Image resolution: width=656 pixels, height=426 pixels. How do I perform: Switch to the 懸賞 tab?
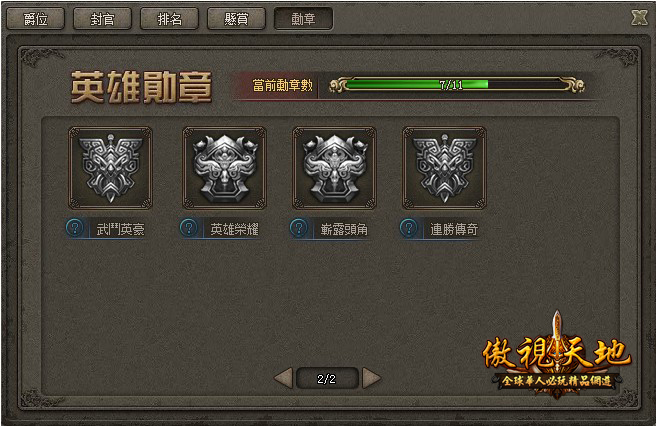pos(236,19)
